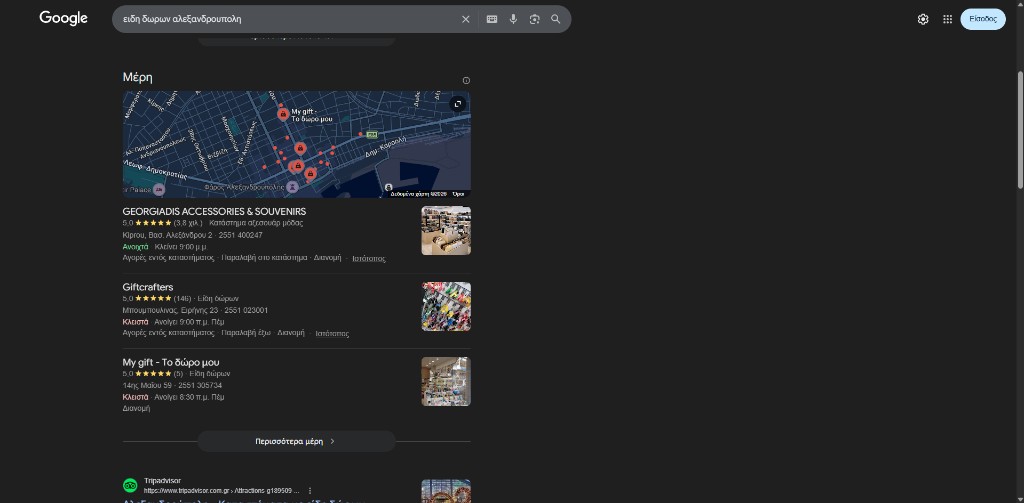Click the magnifier search button
The width and height of the screenshot is (1024, 503).
coord(556,19)
